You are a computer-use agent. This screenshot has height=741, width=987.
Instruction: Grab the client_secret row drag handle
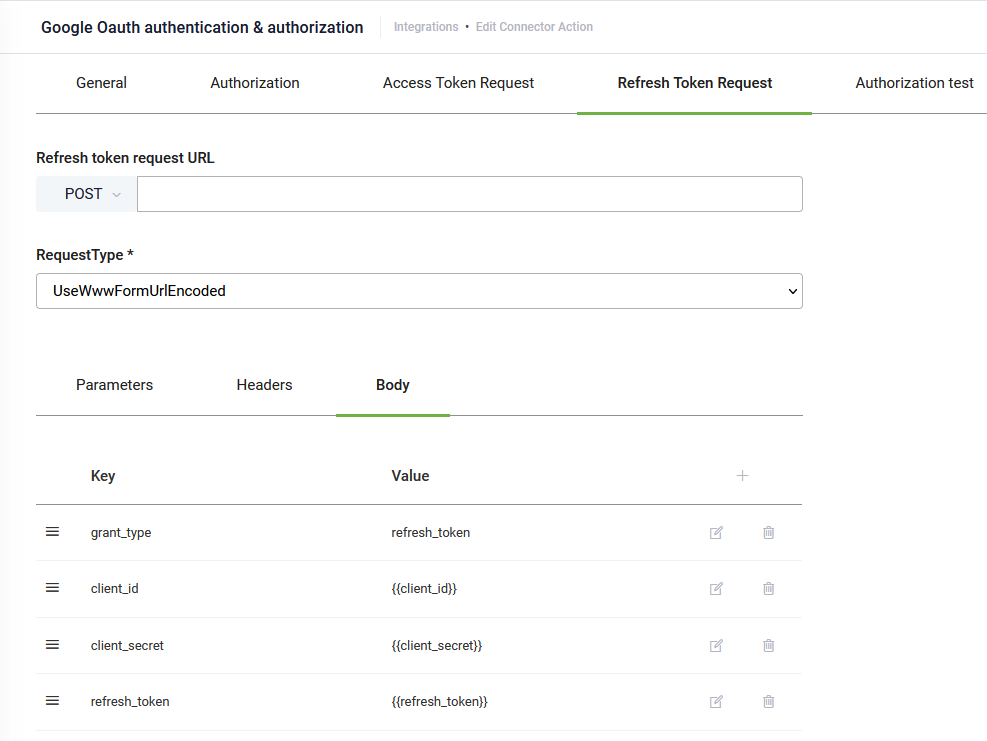point(52,645)
